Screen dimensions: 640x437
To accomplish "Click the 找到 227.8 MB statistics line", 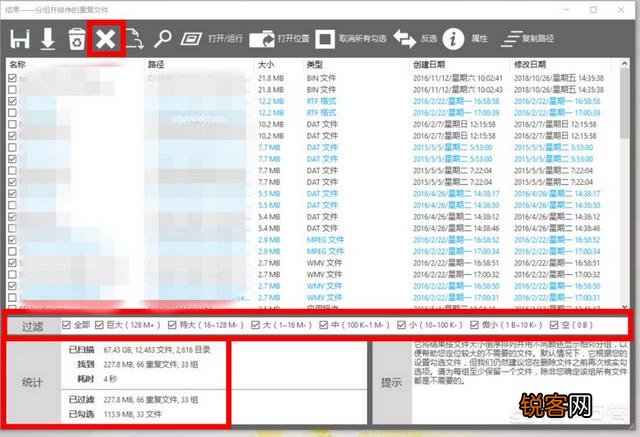I will pos(138,364).
